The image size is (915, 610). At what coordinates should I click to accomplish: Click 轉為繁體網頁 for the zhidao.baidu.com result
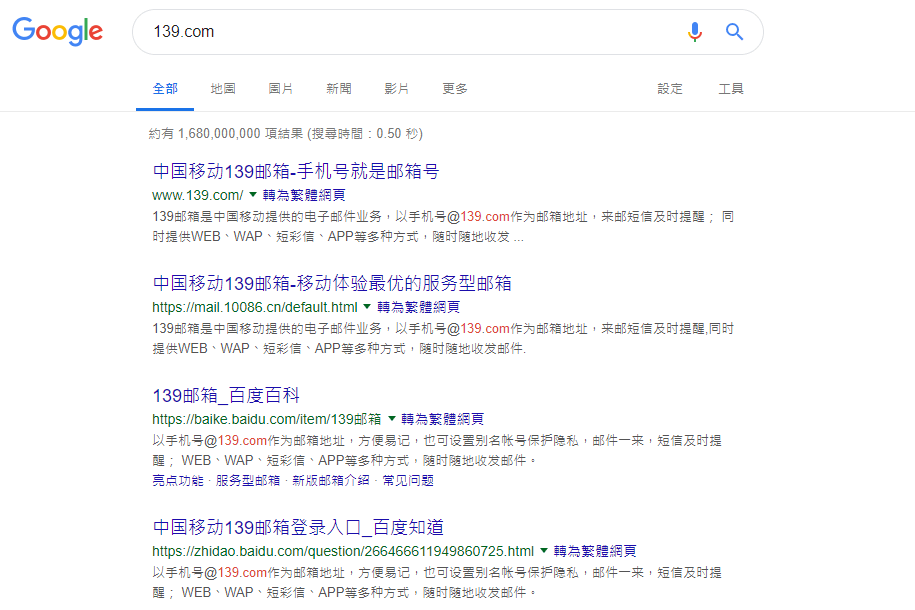click(x=595, y=551)
